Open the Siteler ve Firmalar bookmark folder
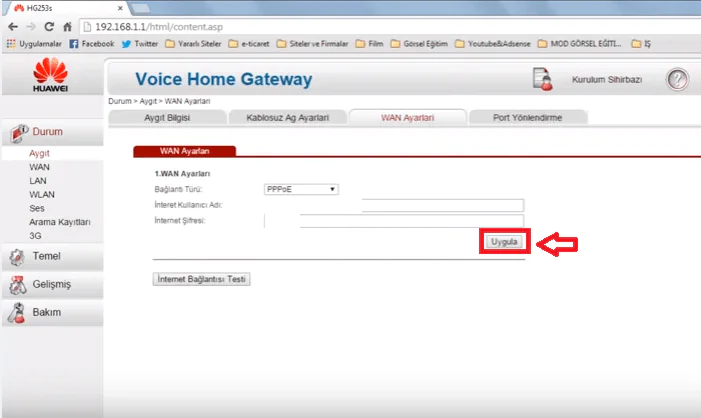The height and width of the screenshot is (418, 701). pyautogui.click(x=312, y=44)
